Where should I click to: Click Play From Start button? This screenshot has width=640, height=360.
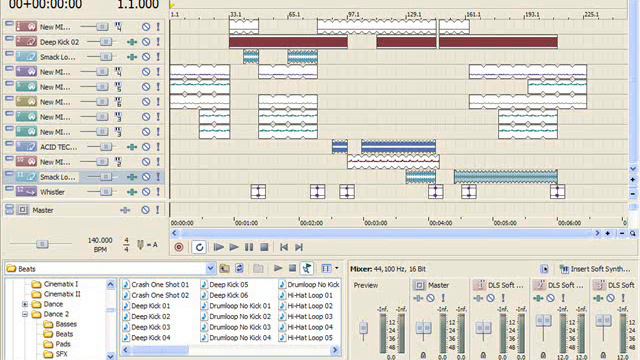click(x=219, y=247)
